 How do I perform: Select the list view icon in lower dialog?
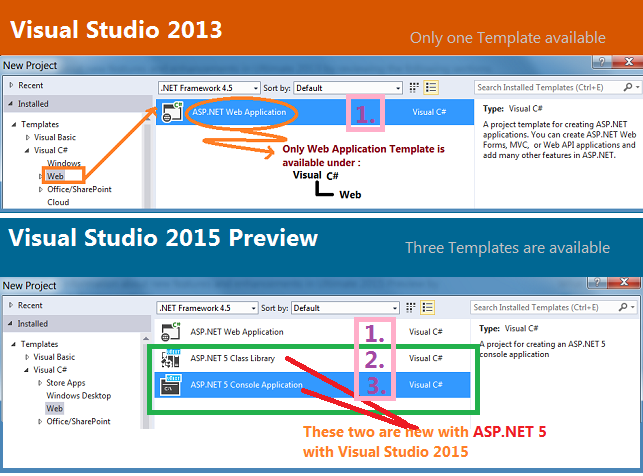[428, 307]
